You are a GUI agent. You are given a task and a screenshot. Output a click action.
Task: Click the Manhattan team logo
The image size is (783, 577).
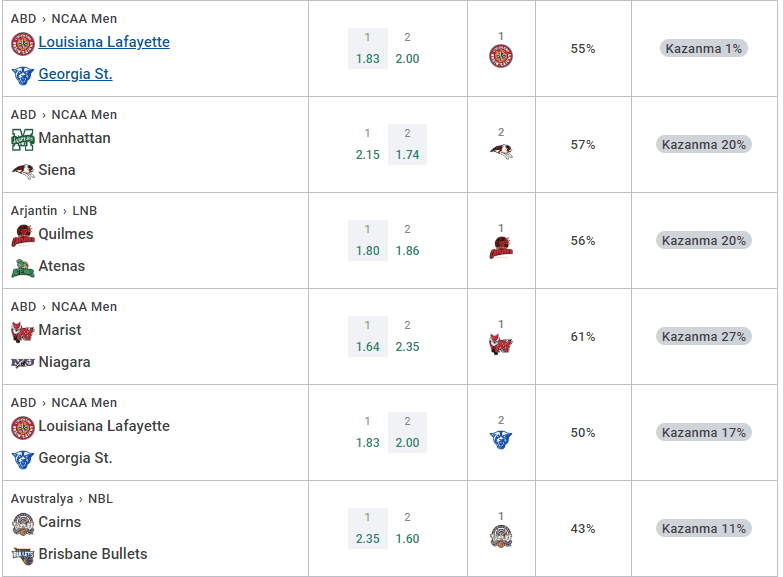point(22,139)
